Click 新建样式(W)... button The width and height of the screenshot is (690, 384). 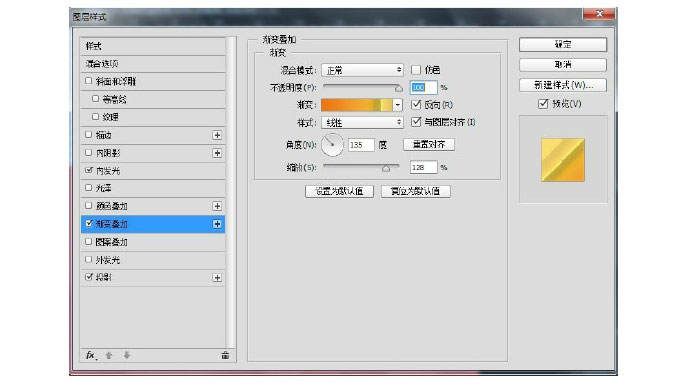coord(563,85)
